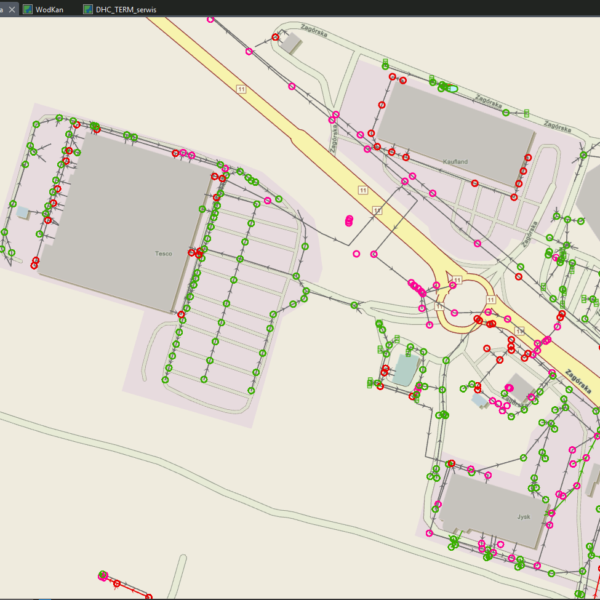The width and height of the screenshot is (600, 600).
Task: Click small grey building at map top
Action: point(292,45)
